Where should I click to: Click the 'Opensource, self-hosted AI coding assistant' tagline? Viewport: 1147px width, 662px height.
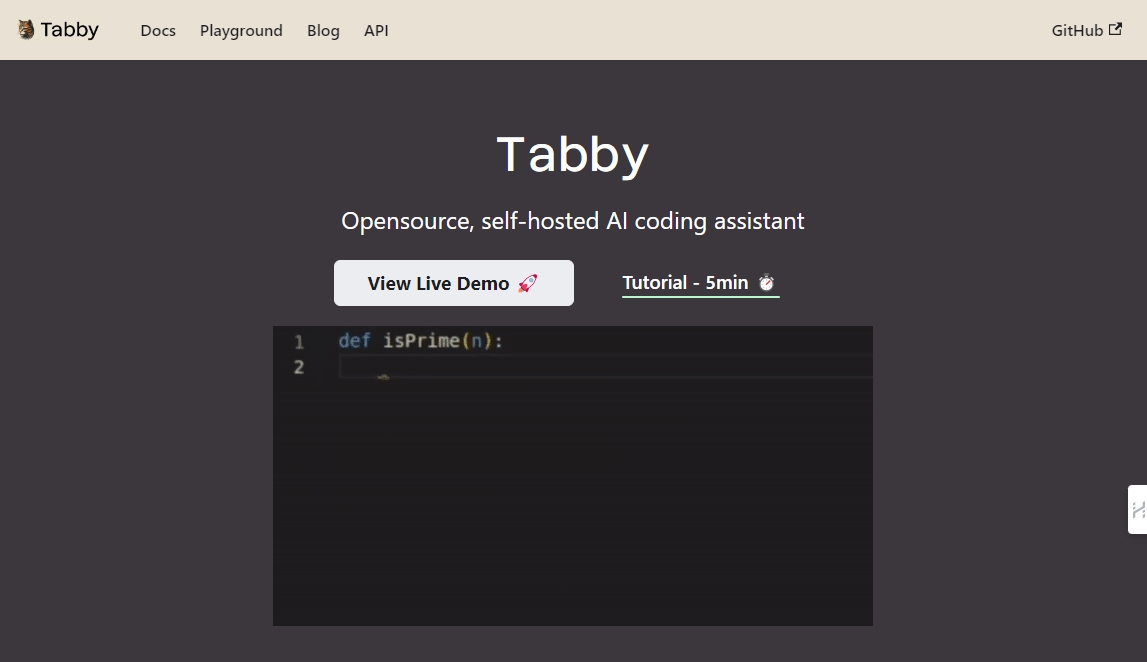(x=573, y=221)
